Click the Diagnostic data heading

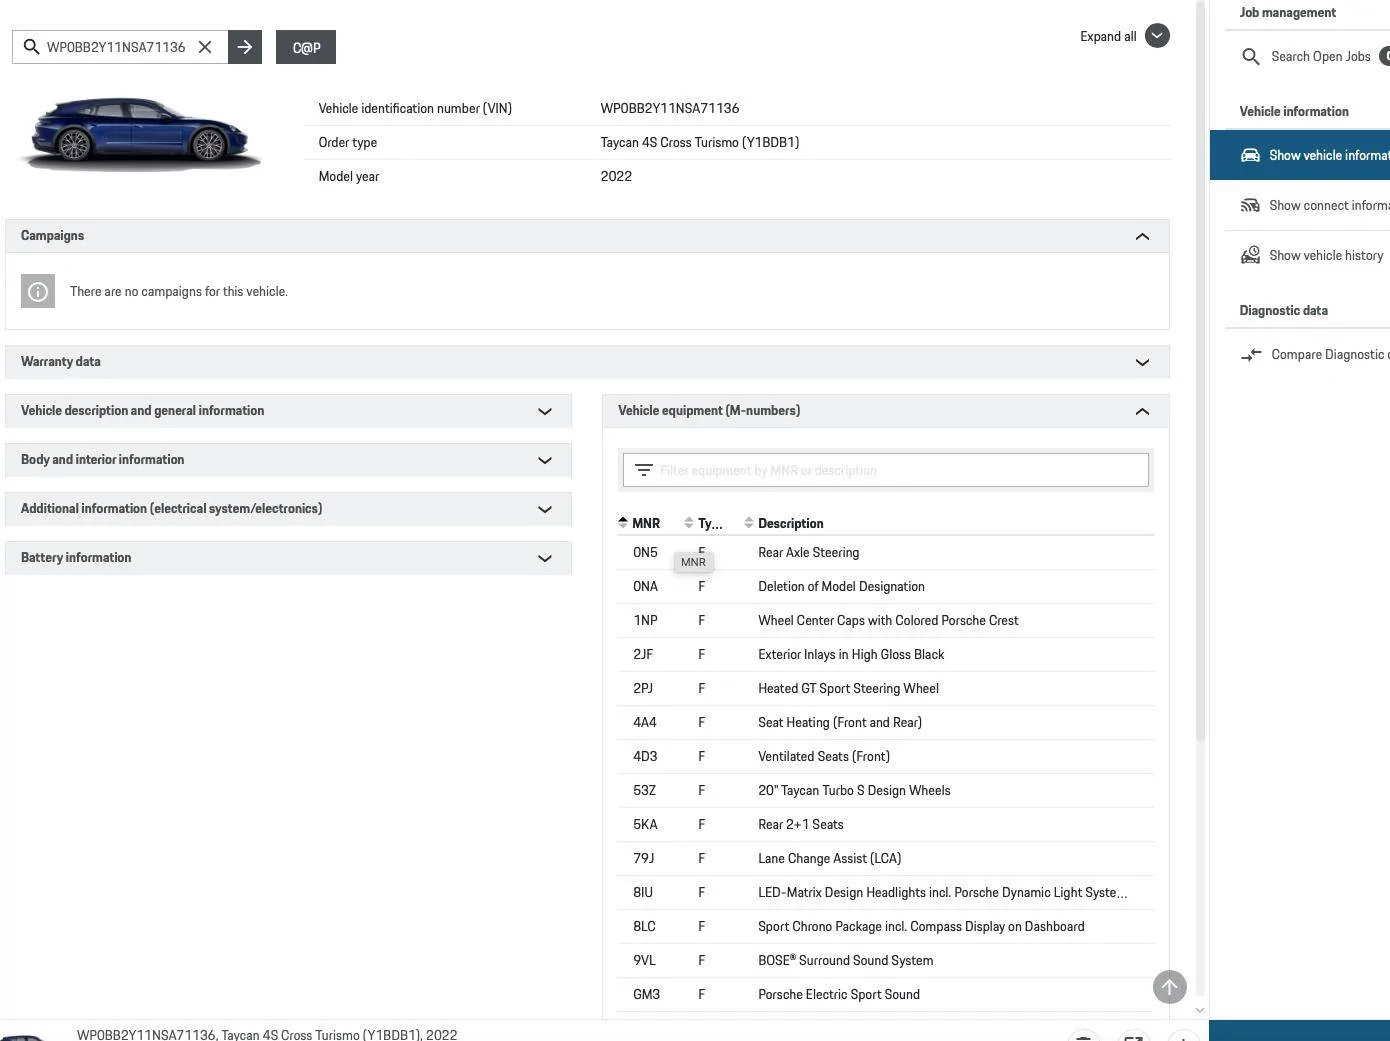[1283, 311]
